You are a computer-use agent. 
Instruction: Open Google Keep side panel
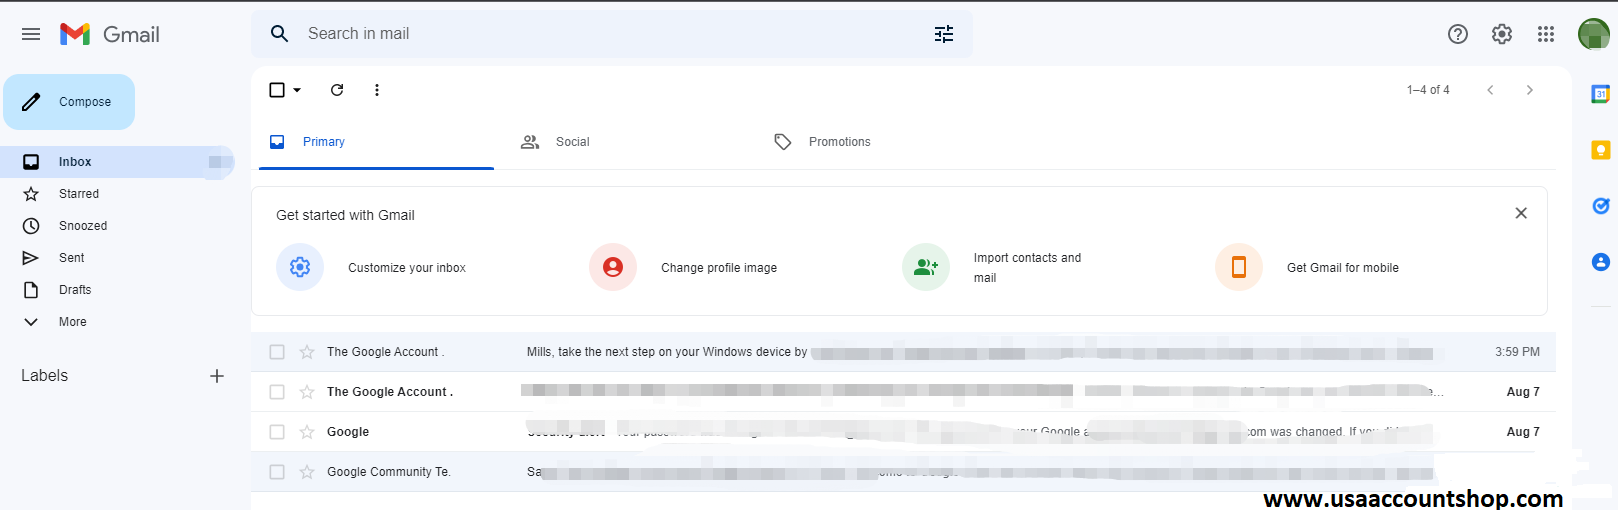[x=1600, y=150]
